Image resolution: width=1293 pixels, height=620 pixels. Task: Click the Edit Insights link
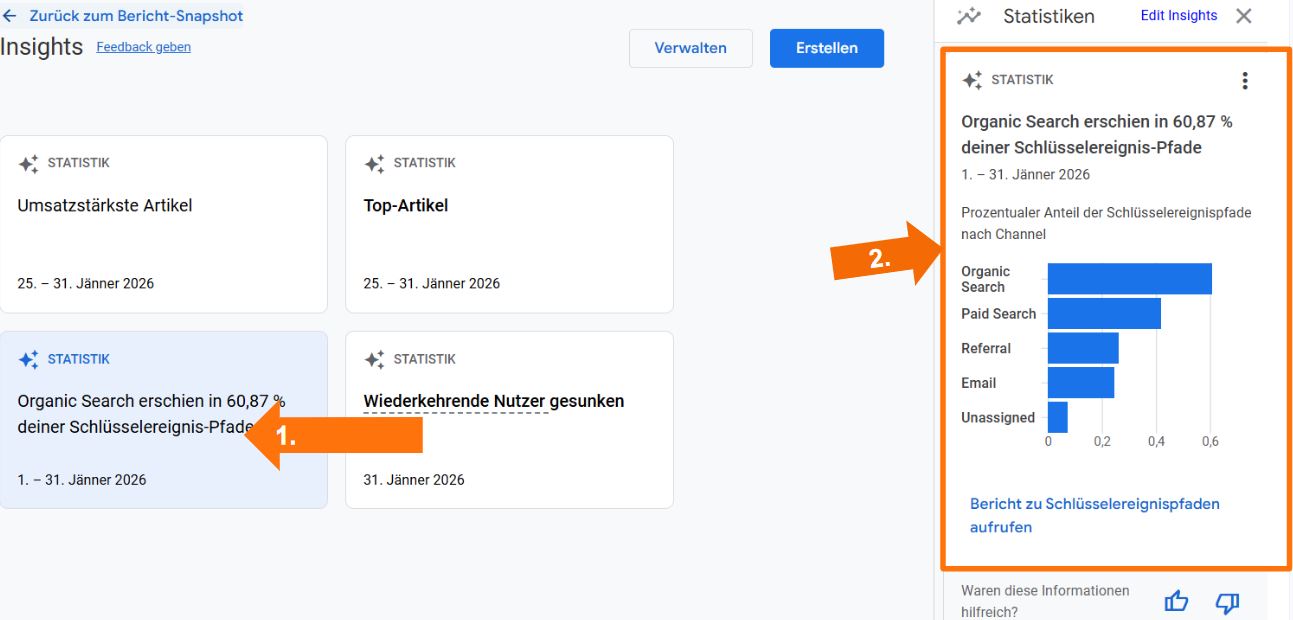click(1179, 15)
